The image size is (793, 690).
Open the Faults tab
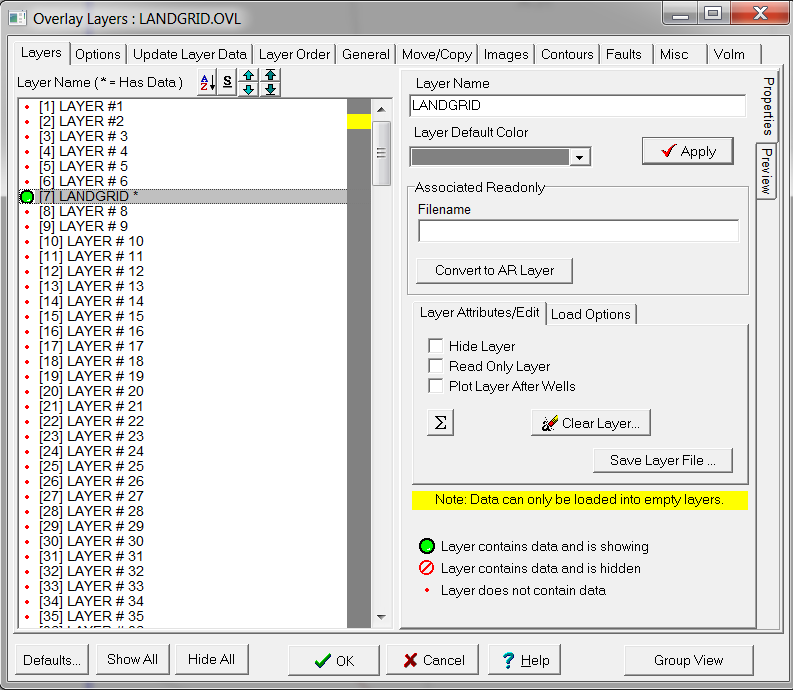624,54
